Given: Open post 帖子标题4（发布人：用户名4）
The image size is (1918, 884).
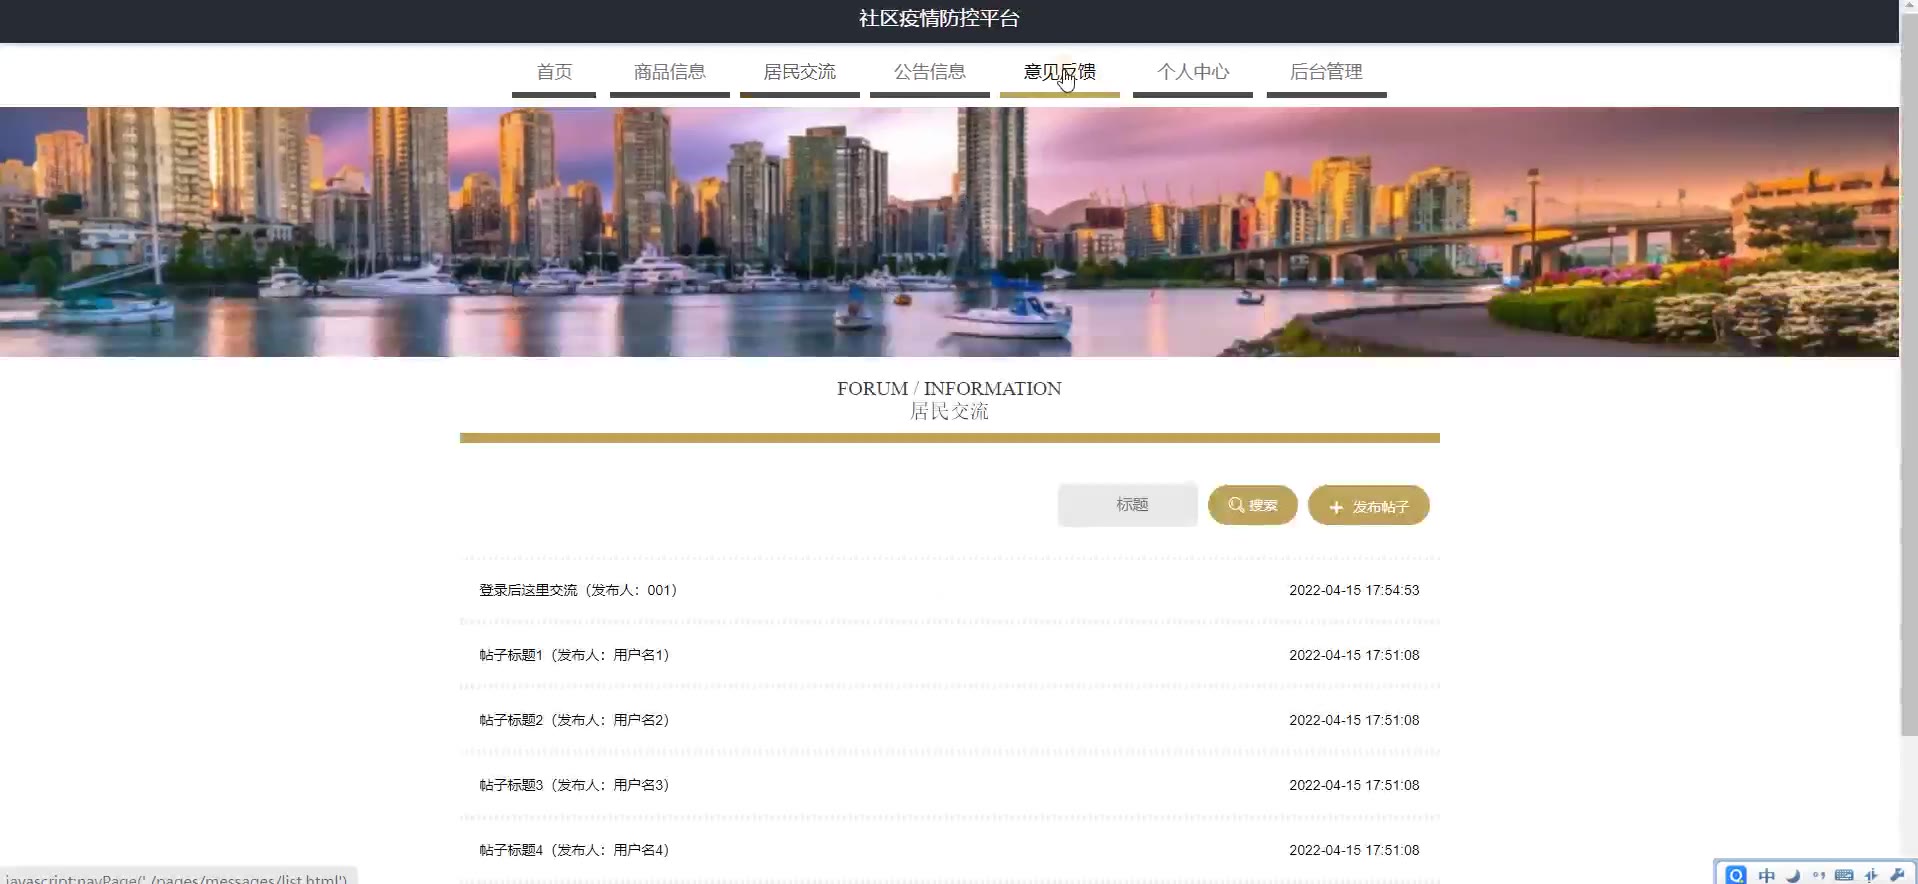Looking at the screenshot, I should point(575,850).
